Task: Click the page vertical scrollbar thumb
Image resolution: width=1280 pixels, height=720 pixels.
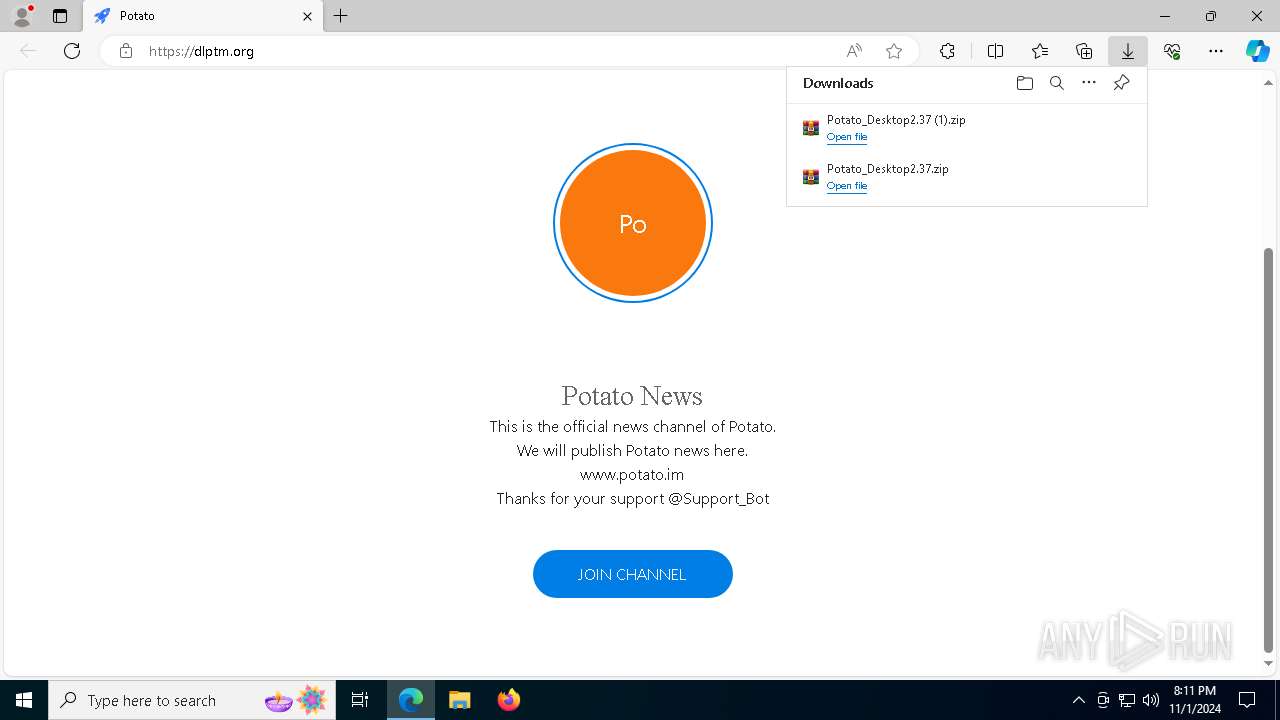Action: click(x=1269, y=450)
